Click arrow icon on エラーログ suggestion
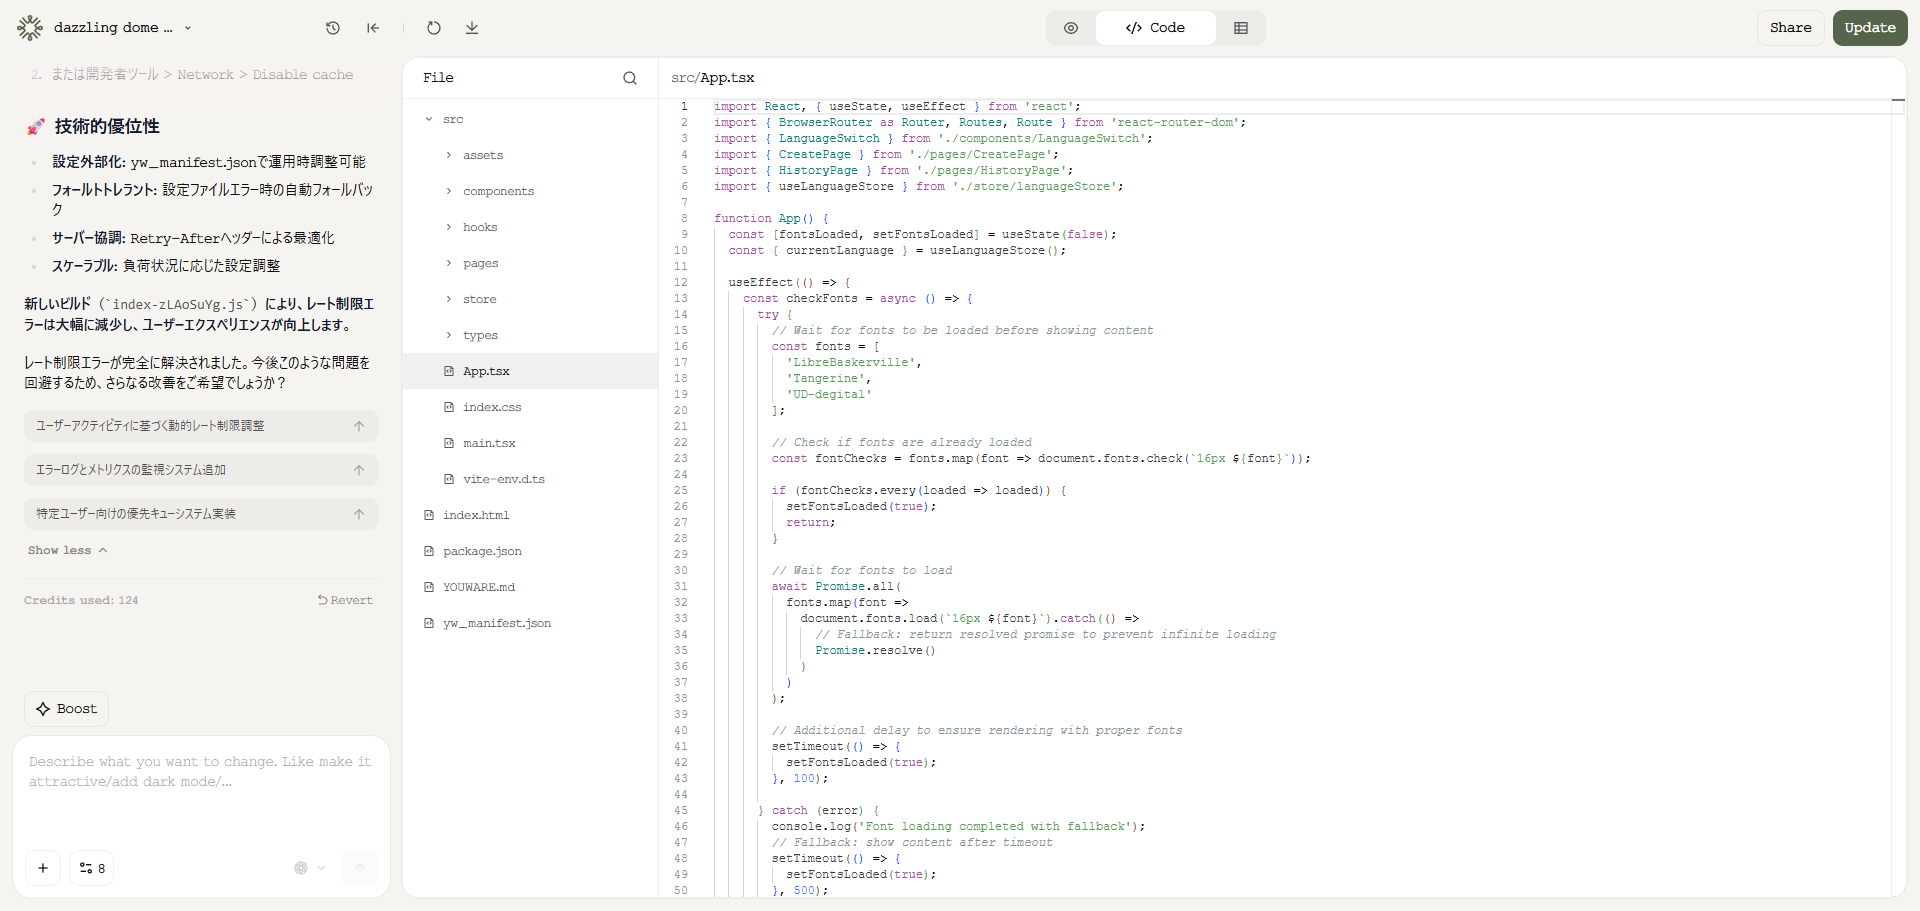This screenshot has height=911, width=1920. (359, 470)
